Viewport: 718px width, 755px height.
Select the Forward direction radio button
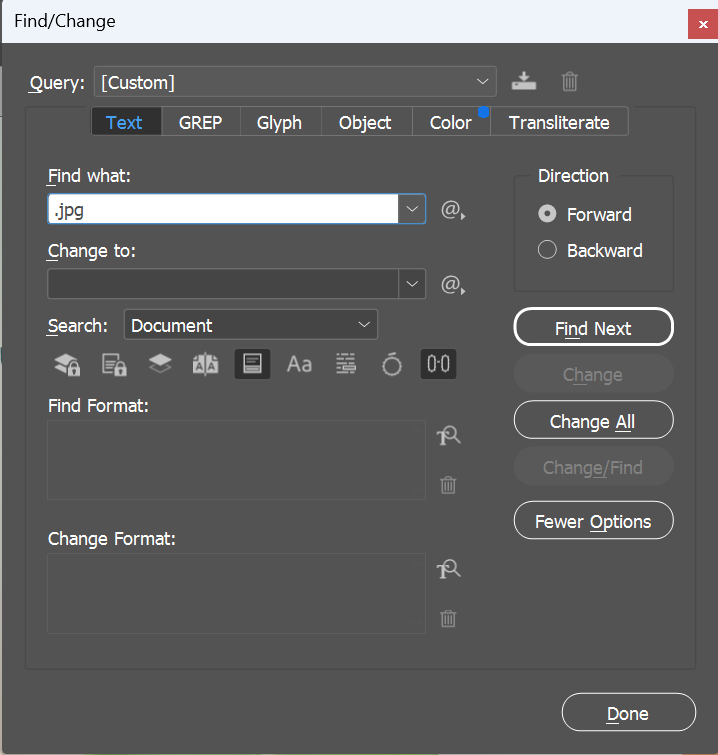coord(547,214)
